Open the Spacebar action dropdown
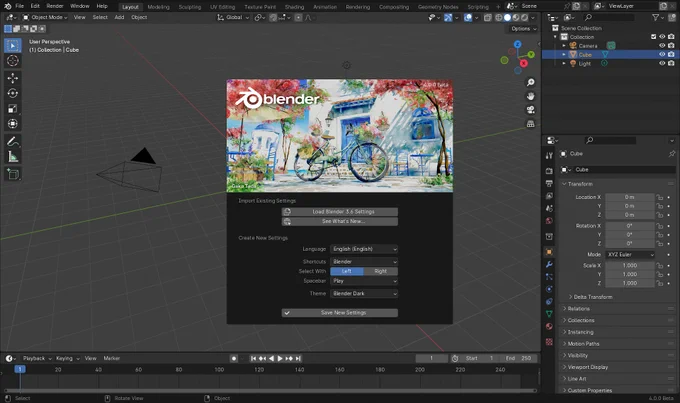The image size is (680, 403). 364,281
